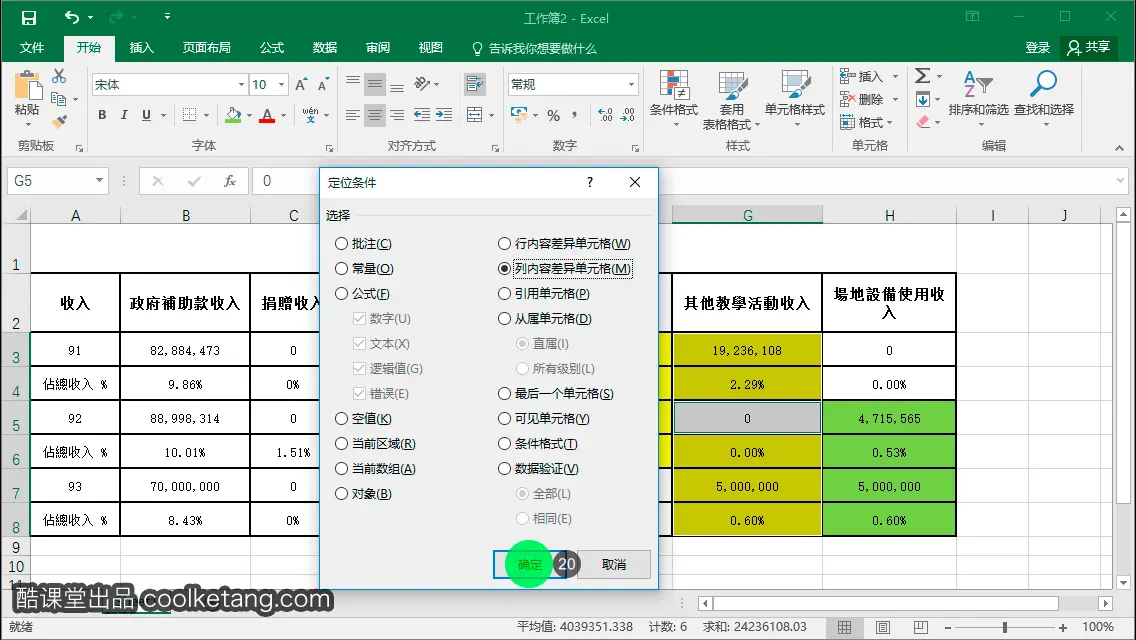Open the fill color dropdown arrow
The height and width of the screenshot is (640, 1136).
tap(249, 115)
